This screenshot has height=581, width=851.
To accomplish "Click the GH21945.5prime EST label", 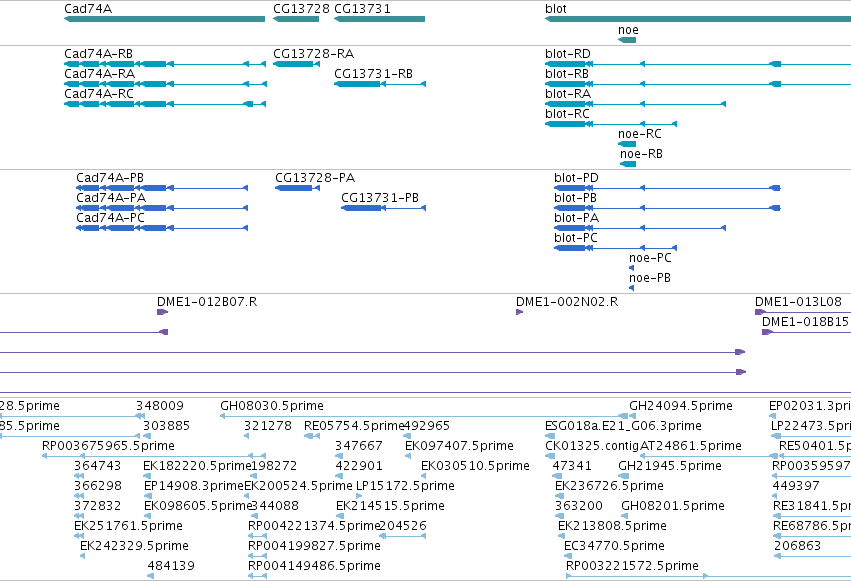I will pyautogui.click(x=670, y=466).
